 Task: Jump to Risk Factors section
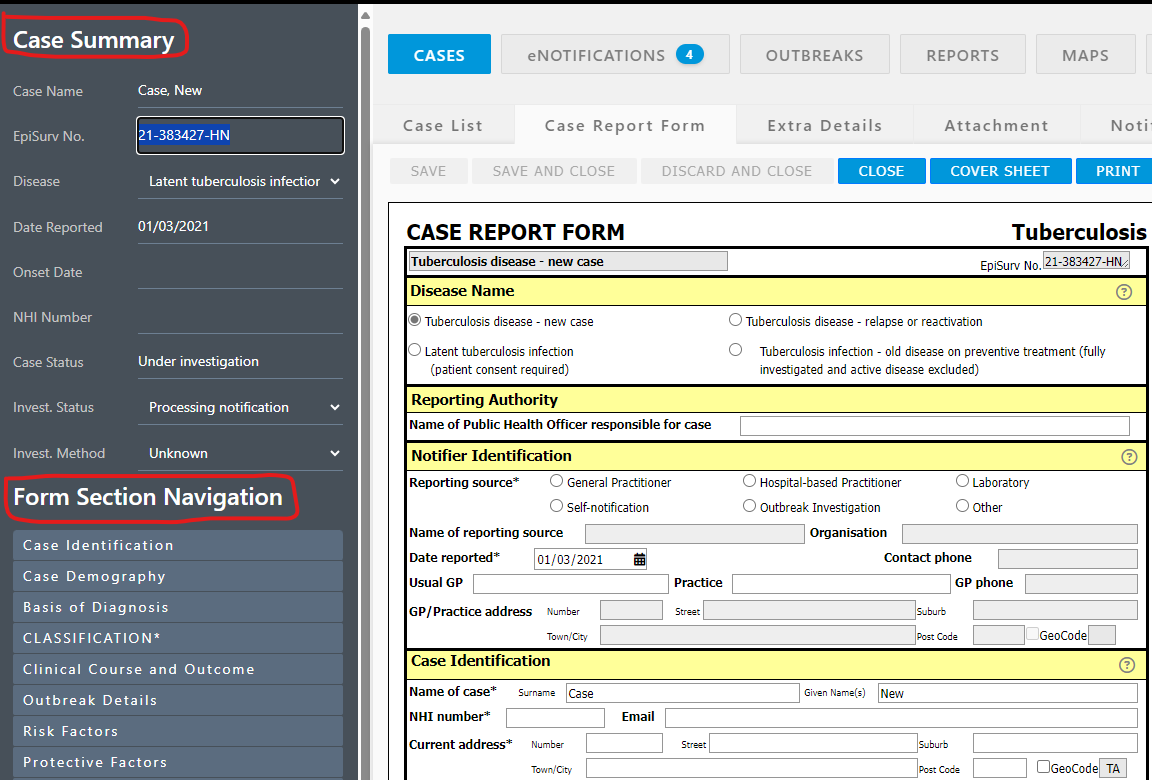(x=178, y=732)
